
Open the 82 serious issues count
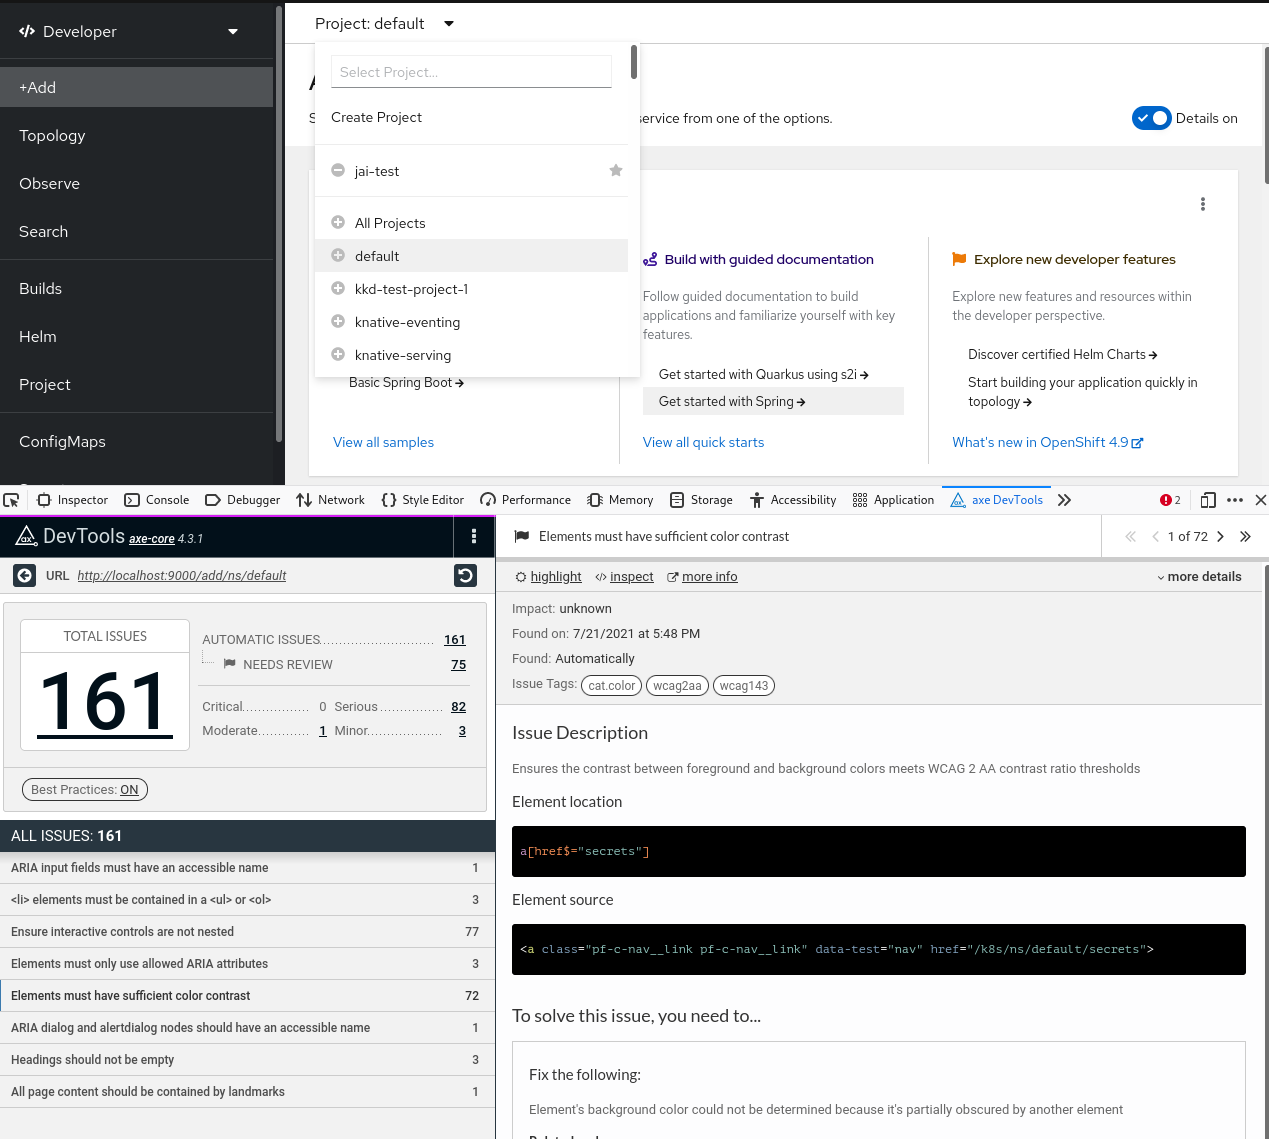pos(458,707)
